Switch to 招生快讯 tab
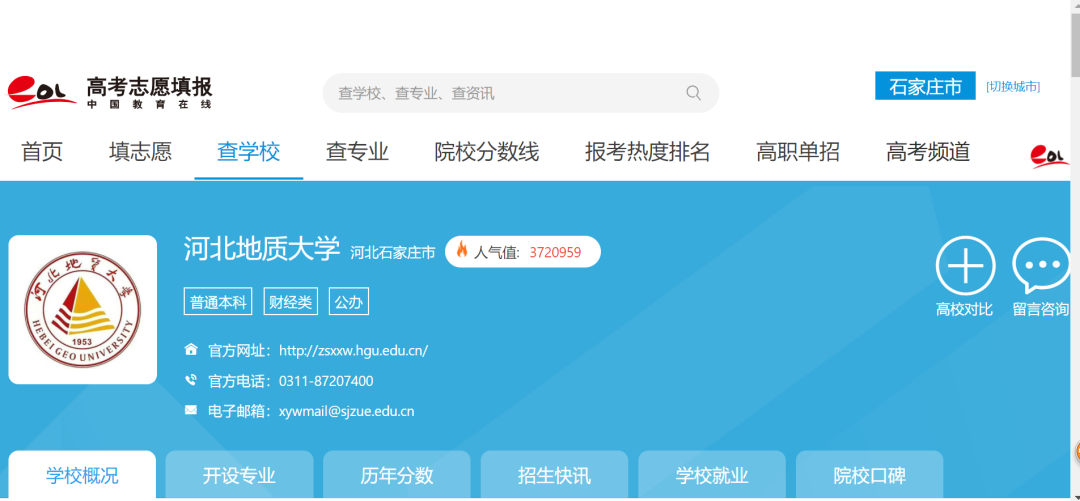 click(x=554, y=475)
